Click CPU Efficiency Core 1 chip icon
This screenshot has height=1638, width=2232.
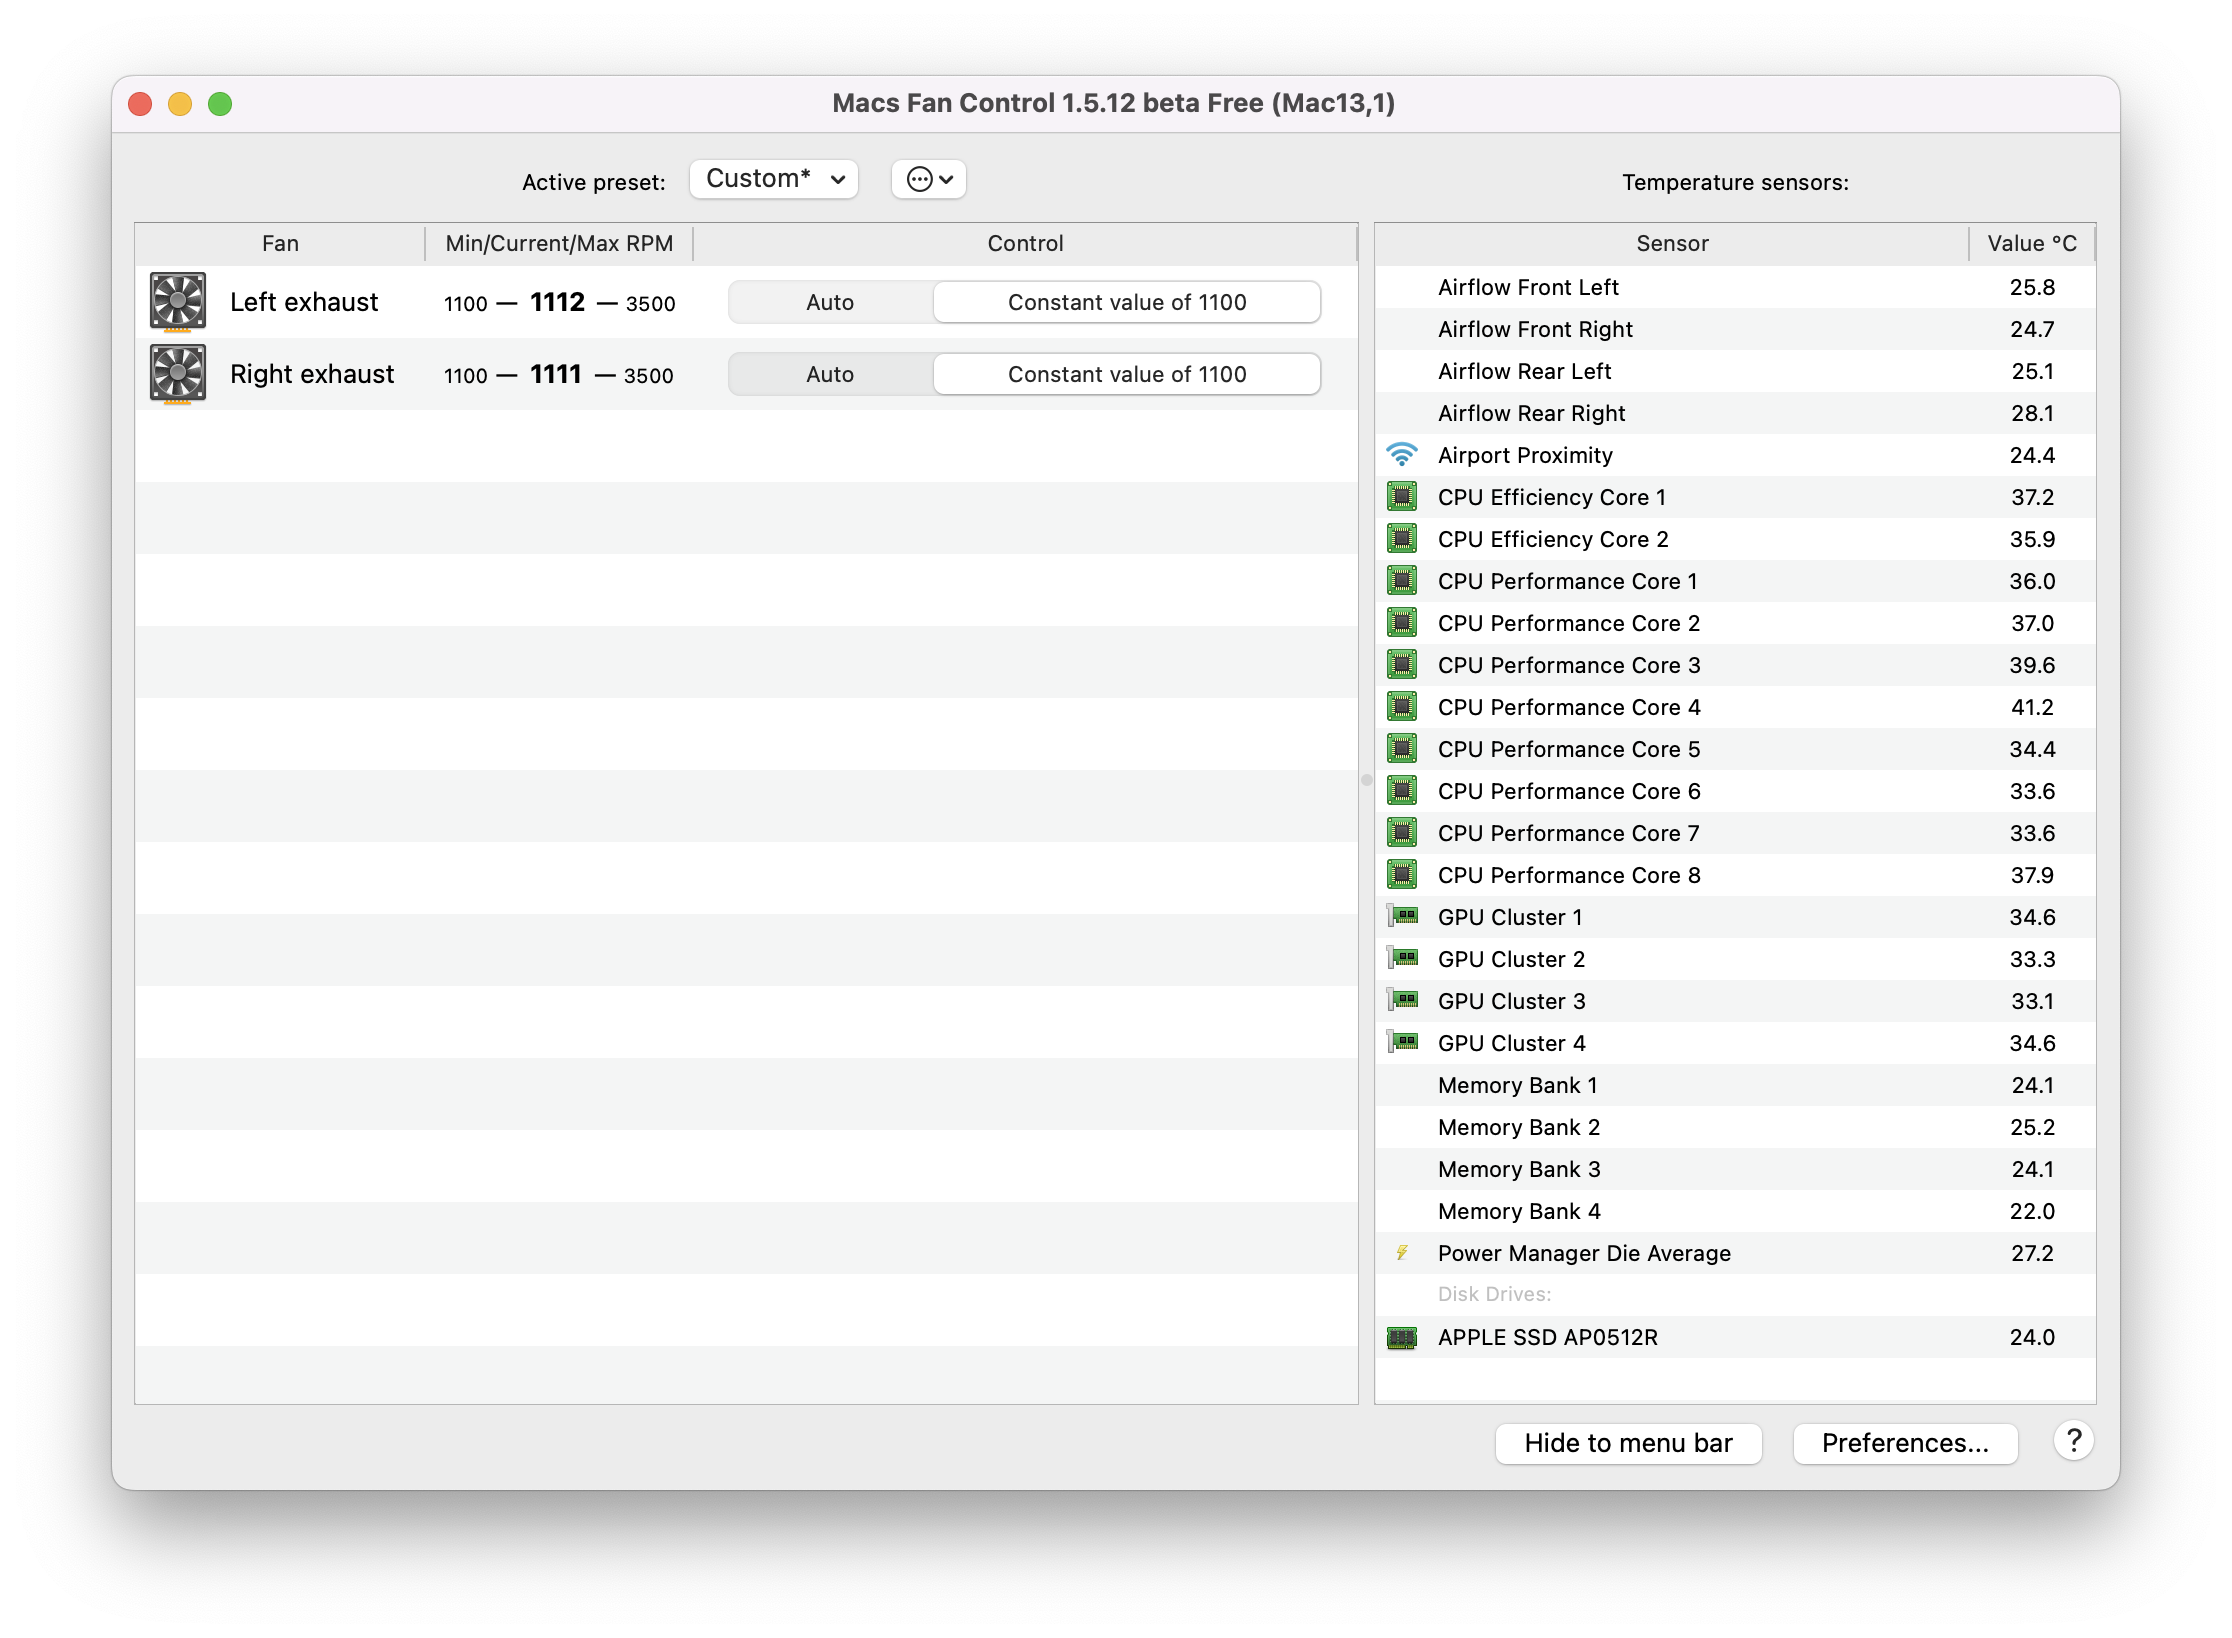point(1402,497)
